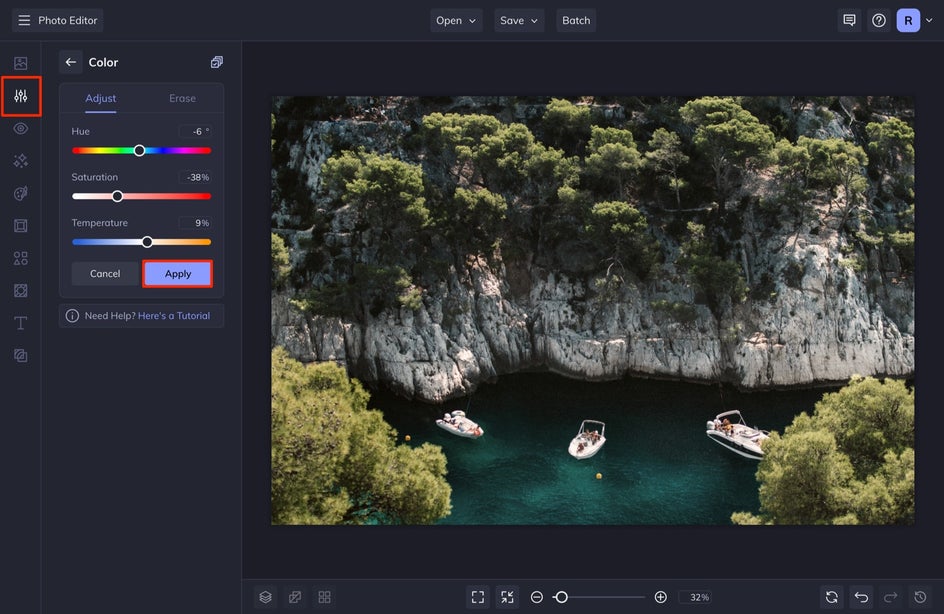Click the reset/refresh icon in bottom bar

[x=832, y=597]
